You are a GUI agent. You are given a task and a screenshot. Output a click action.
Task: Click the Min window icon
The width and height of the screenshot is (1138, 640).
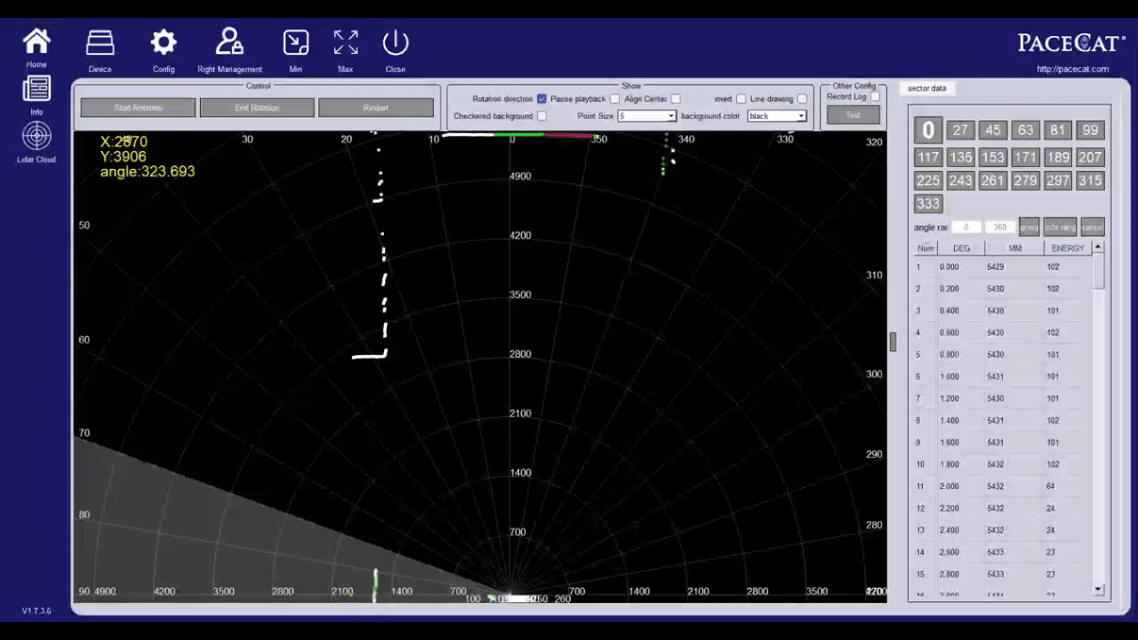(x=296, y=43)
